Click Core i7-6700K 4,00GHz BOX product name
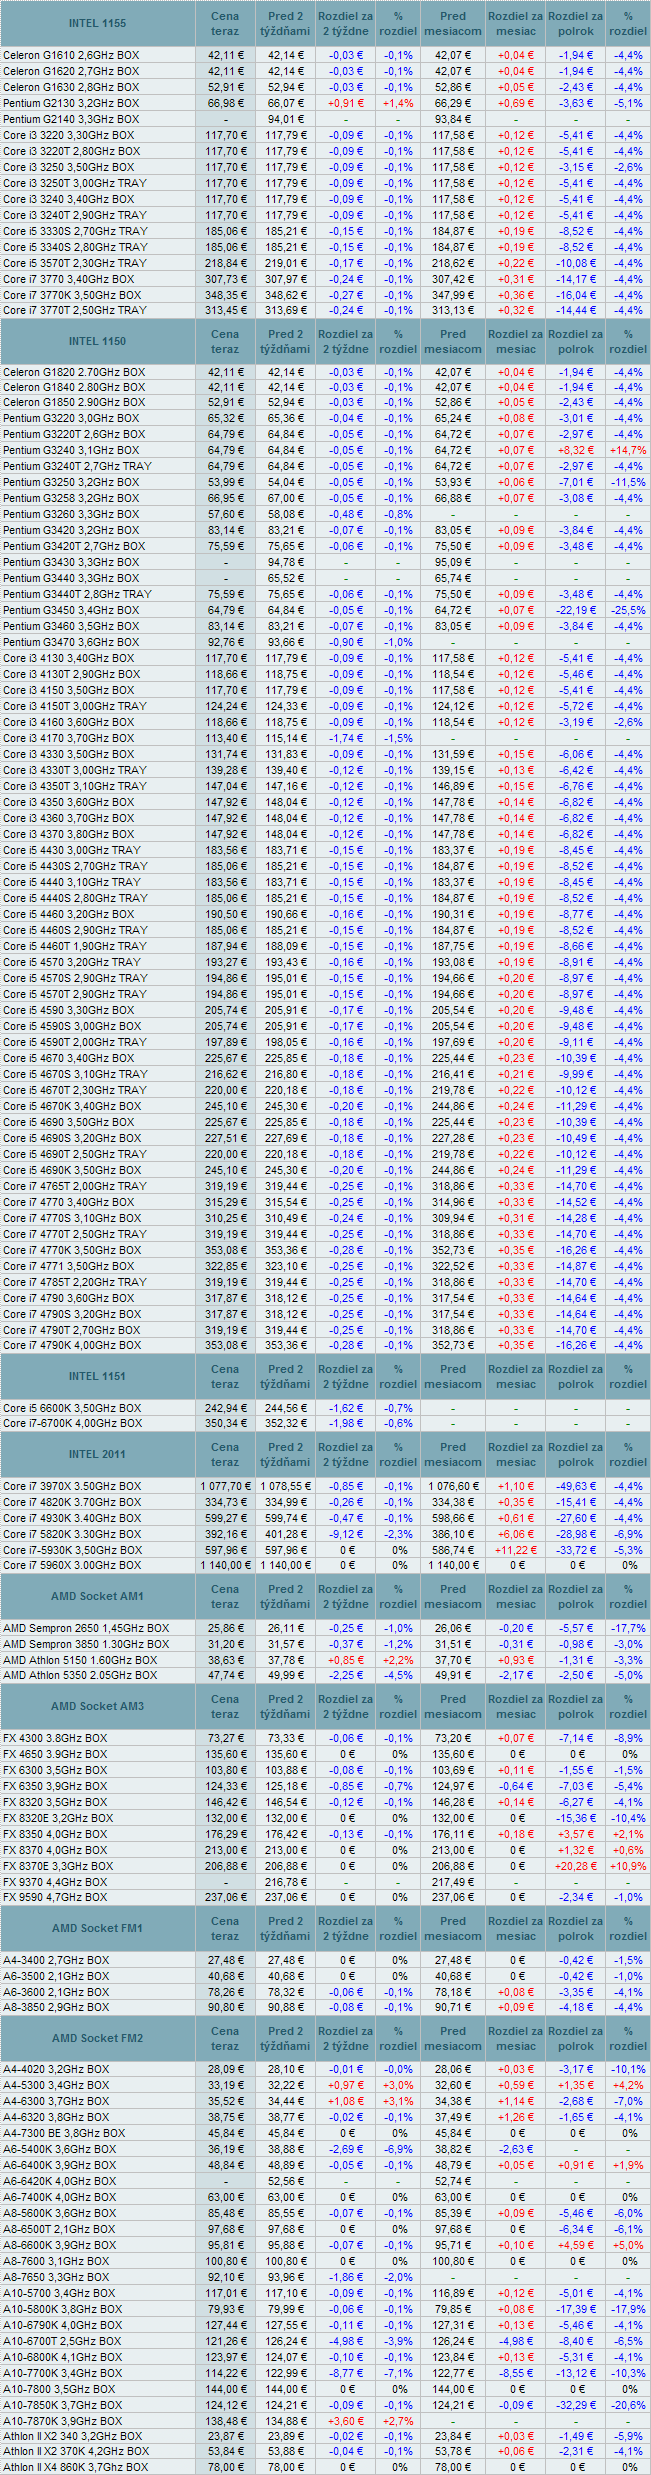This screenshot has width=651, height=2475. 71,1423
